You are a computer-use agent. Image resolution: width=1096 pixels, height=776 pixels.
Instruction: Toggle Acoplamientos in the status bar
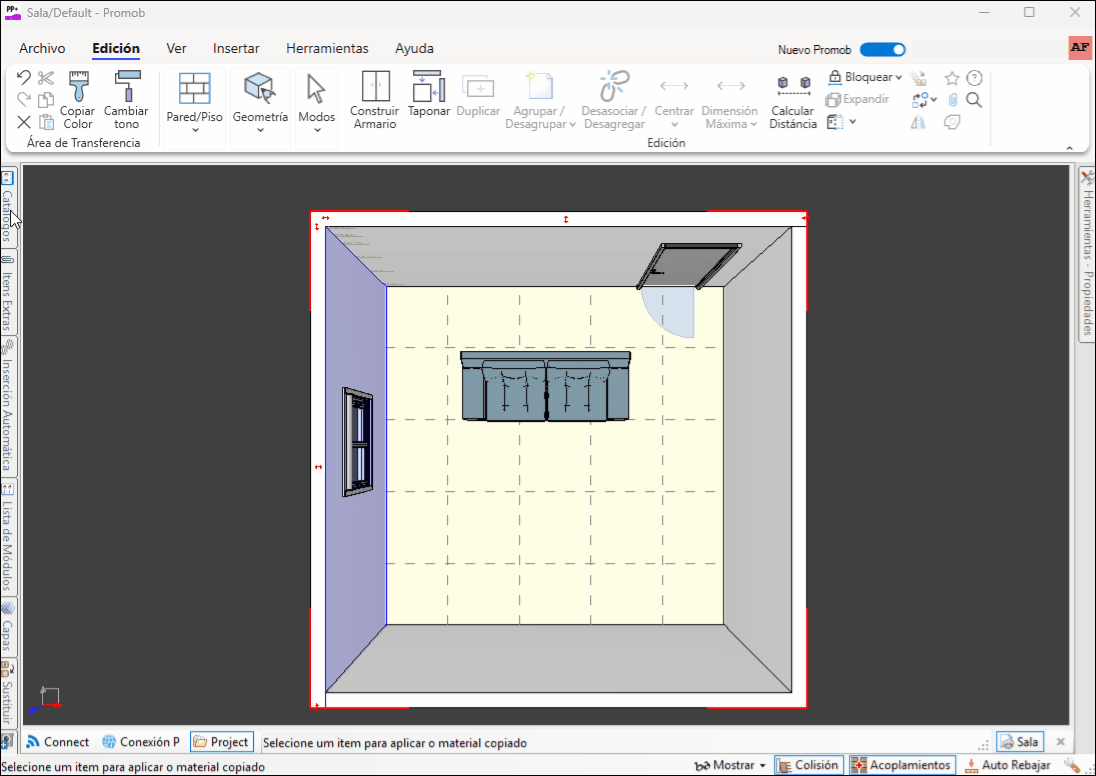pos(901,765)
